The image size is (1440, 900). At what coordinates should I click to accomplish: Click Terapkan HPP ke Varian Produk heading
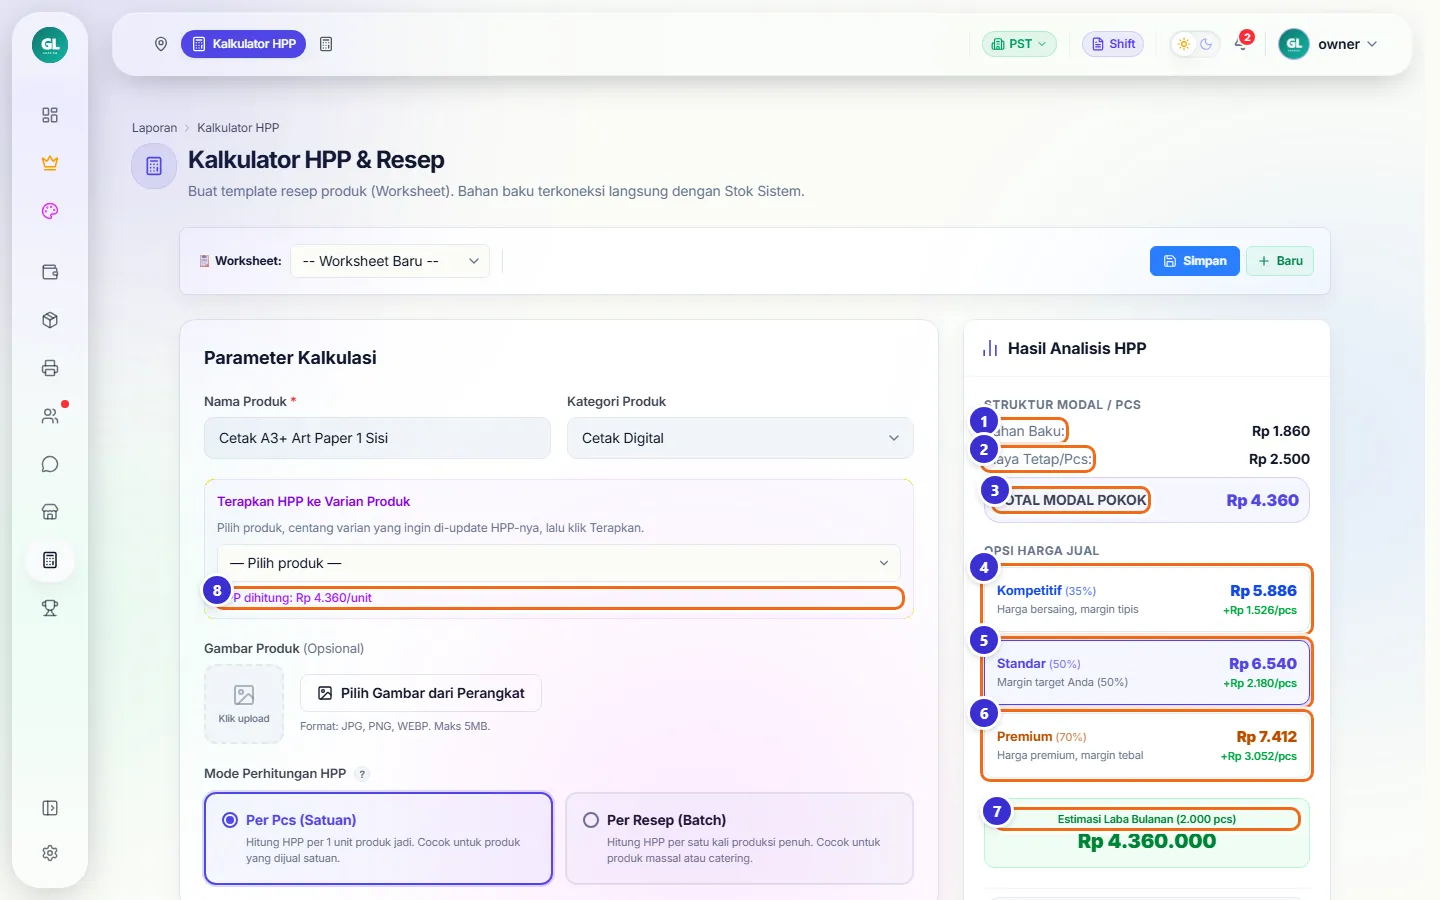pos(313,502)
